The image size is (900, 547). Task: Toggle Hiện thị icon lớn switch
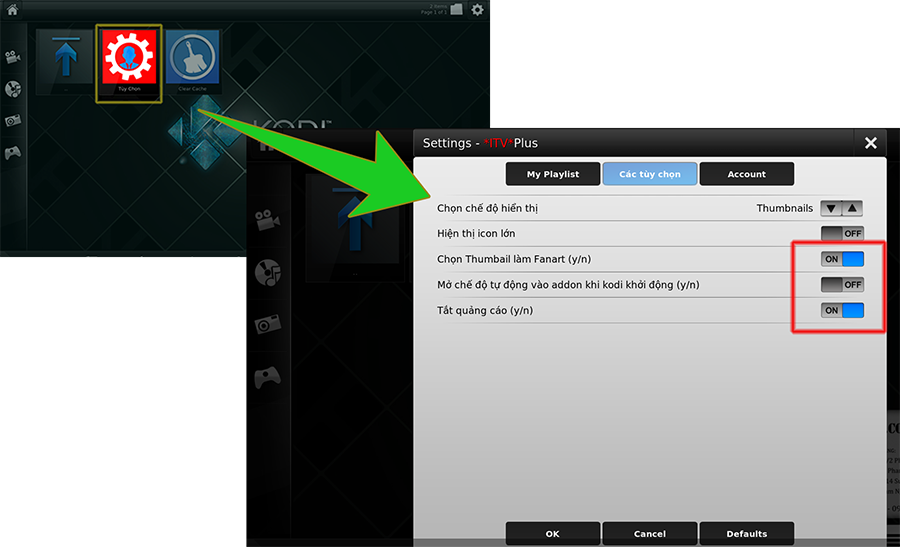(x=842, y=234)
